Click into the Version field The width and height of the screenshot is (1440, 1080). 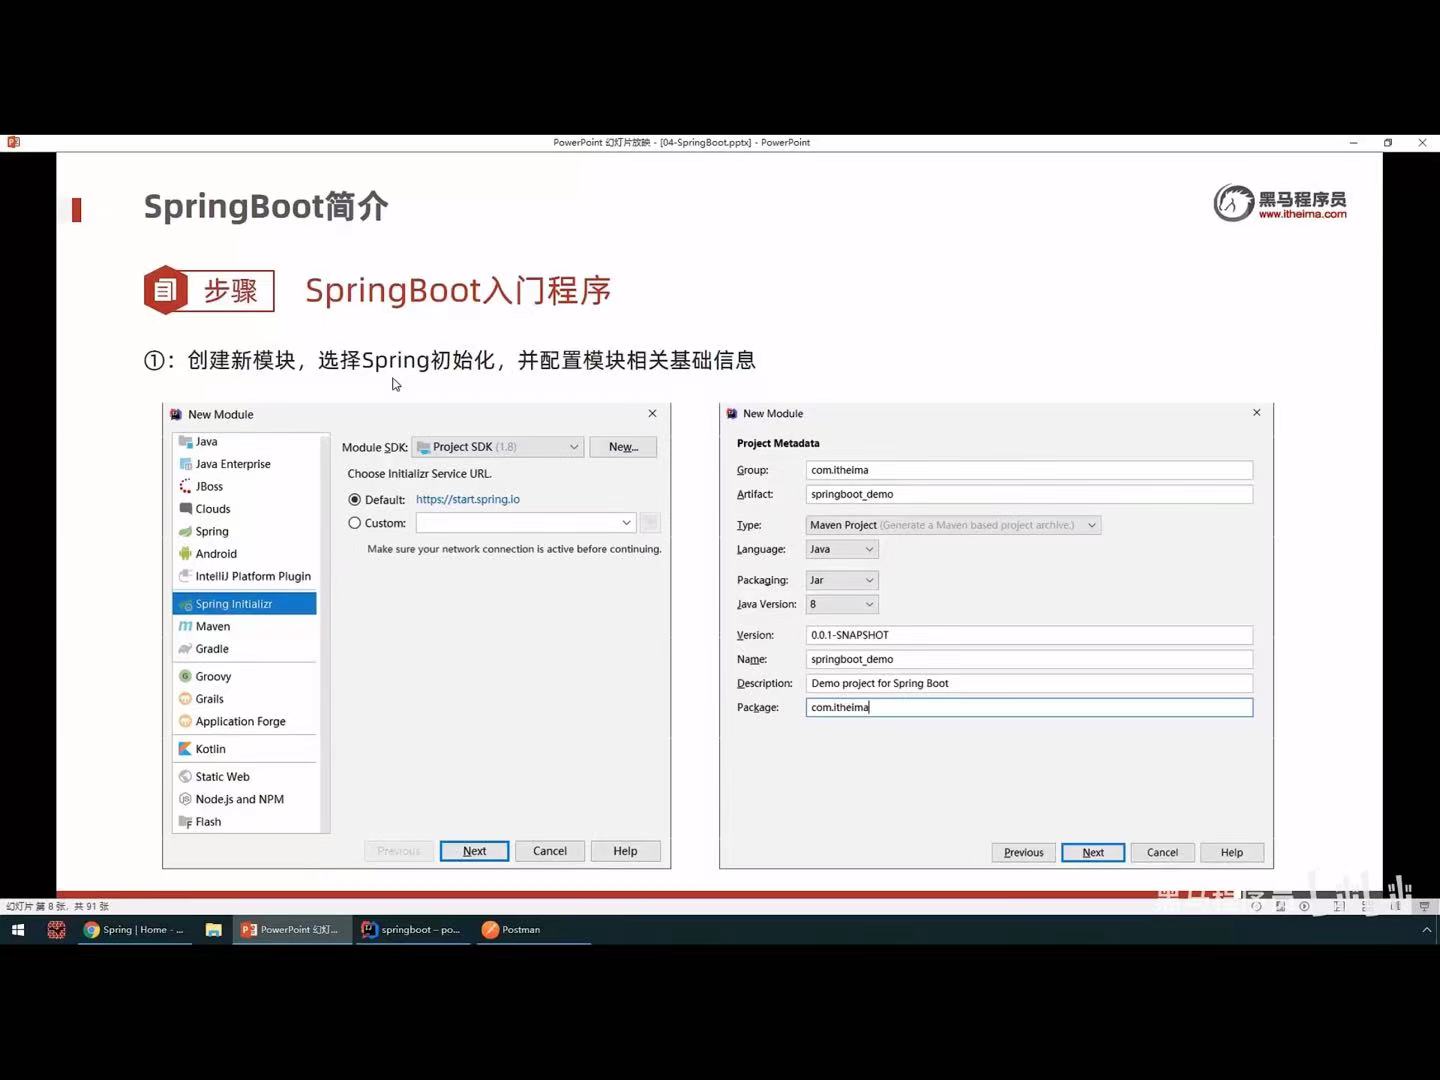pyautogui.click(x=1029, y=635)
